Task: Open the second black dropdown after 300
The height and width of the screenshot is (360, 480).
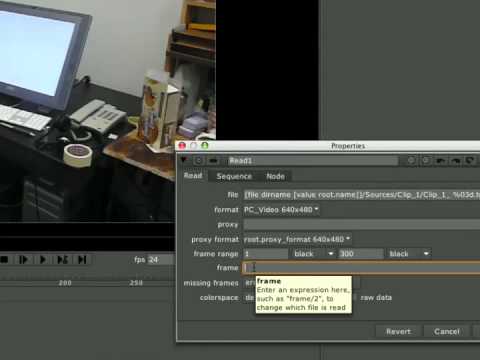Action: 409,254
